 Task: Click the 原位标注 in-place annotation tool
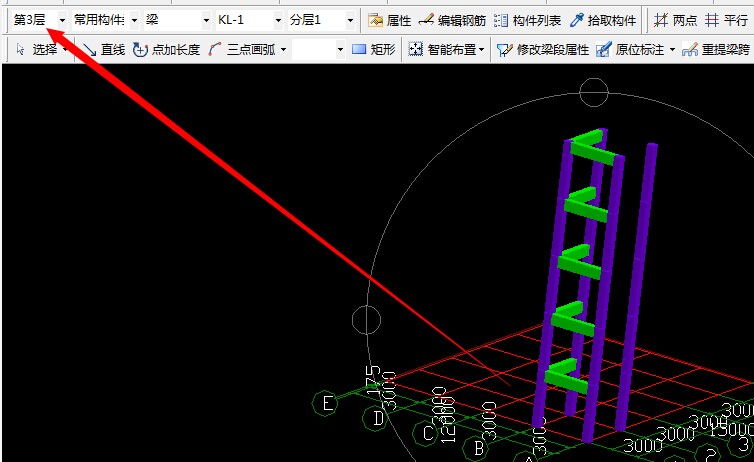coord(630,50)
